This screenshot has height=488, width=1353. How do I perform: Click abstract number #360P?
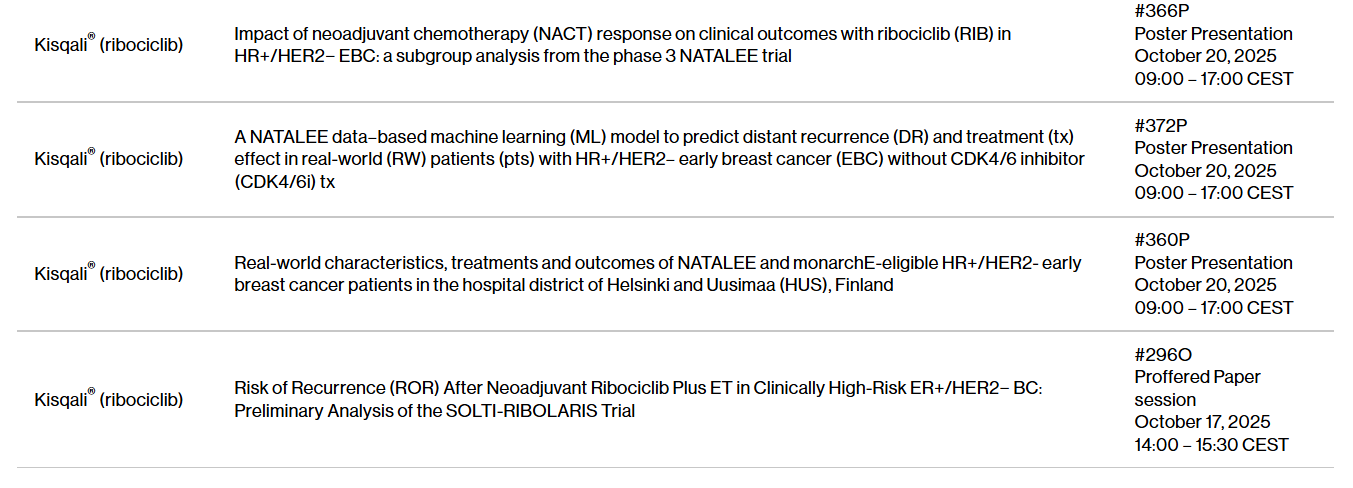point(1162,240)
